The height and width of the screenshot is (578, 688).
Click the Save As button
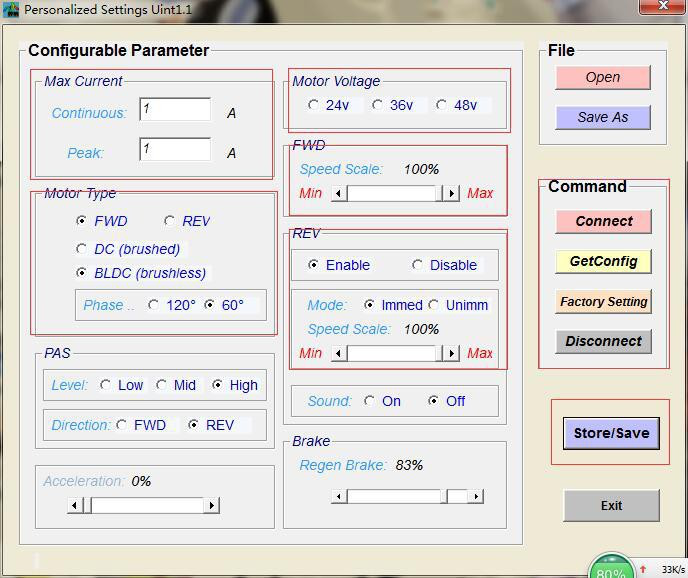pos(602,117)
